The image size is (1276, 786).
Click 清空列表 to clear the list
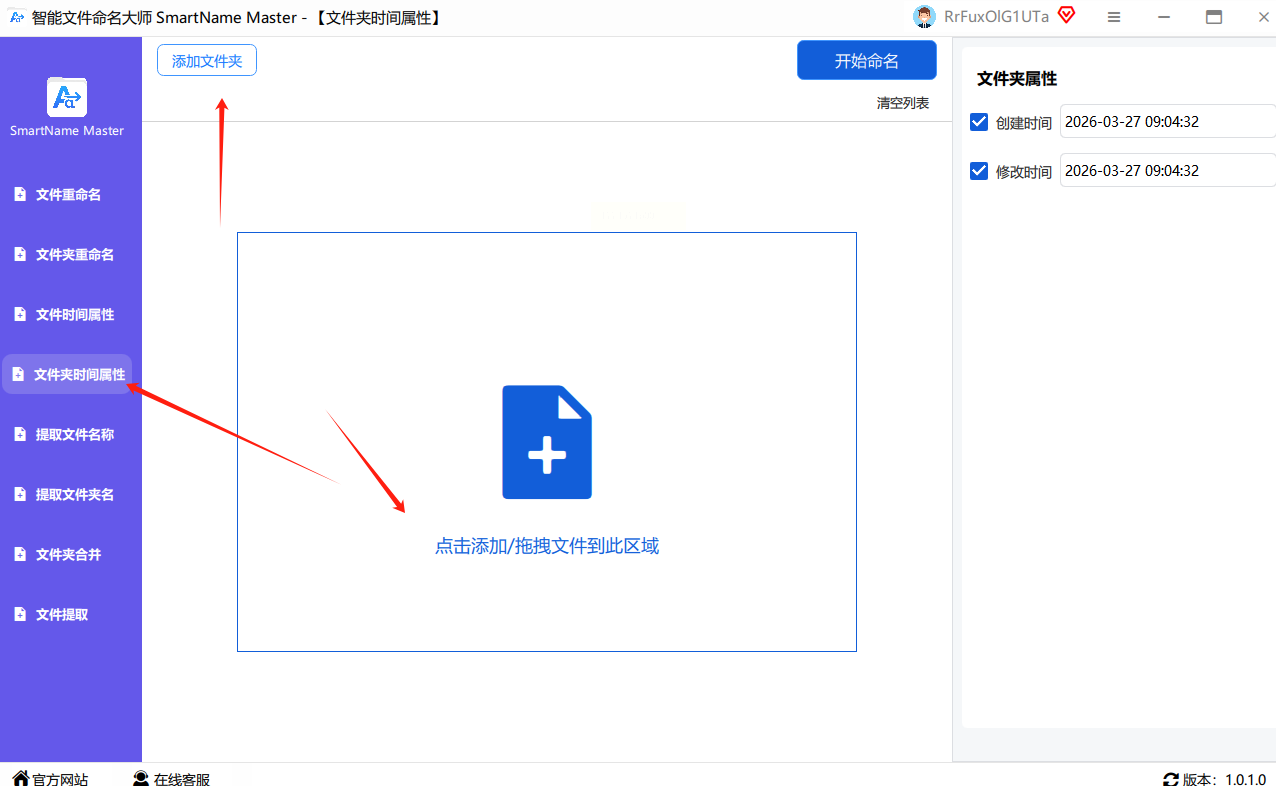point(903,103)
